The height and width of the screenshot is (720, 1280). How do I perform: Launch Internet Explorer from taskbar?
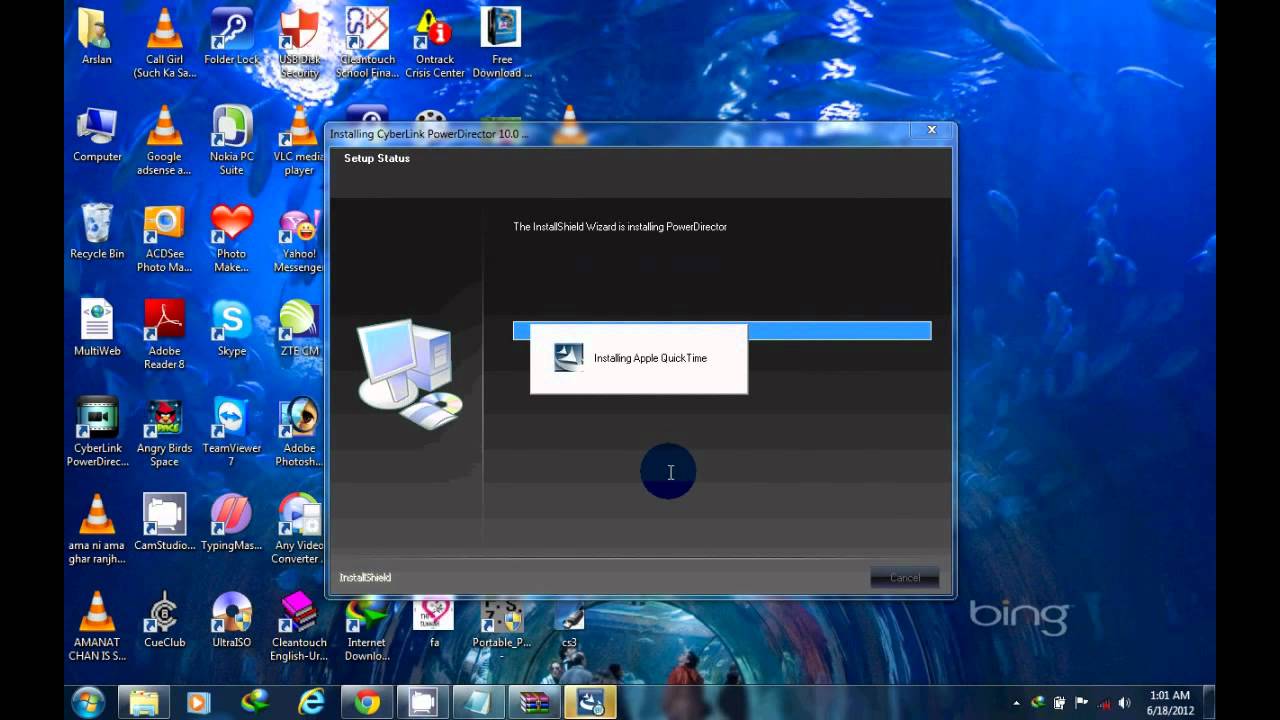click(x=311, y=703)
